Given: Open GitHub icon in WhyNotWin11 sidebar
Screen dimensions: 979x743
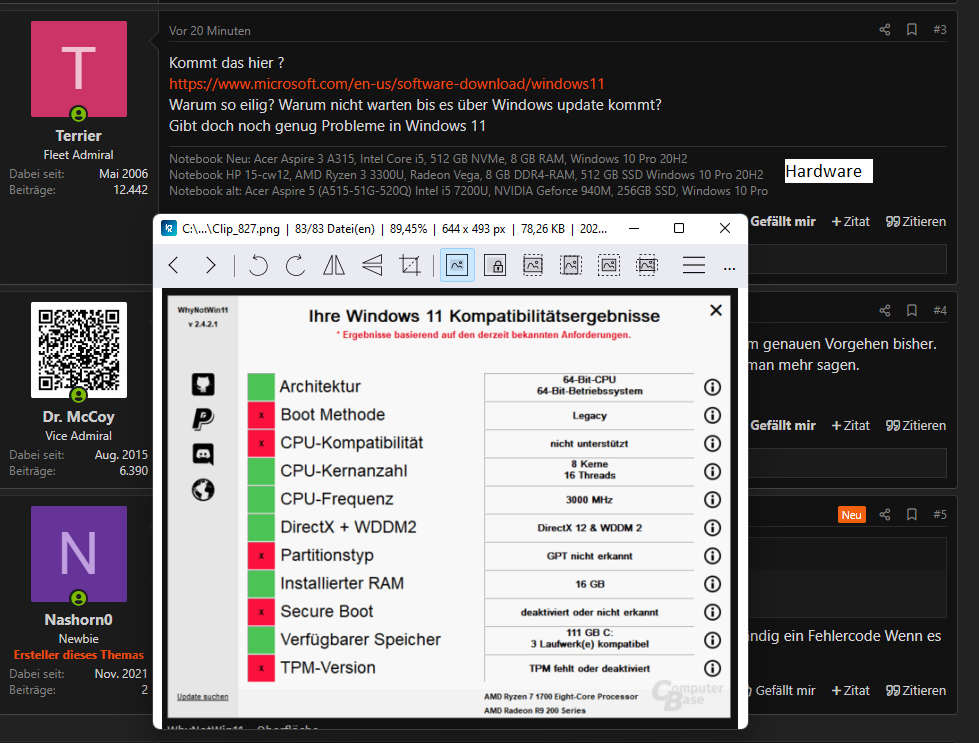Looking at the screenshot, I should 203,384.
